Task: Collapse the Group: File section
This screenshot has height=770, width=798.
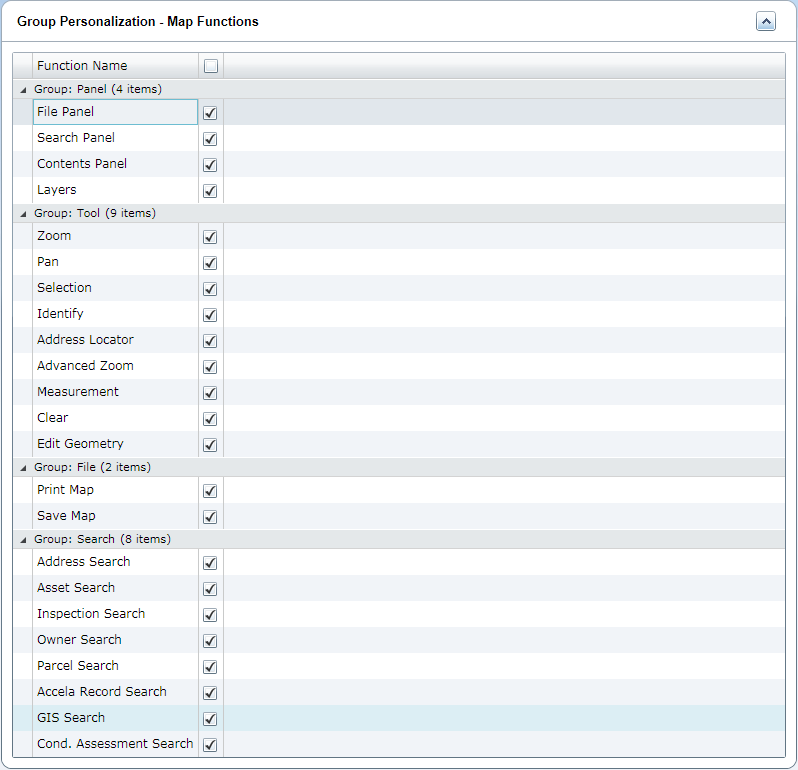Action: [24, 468]
